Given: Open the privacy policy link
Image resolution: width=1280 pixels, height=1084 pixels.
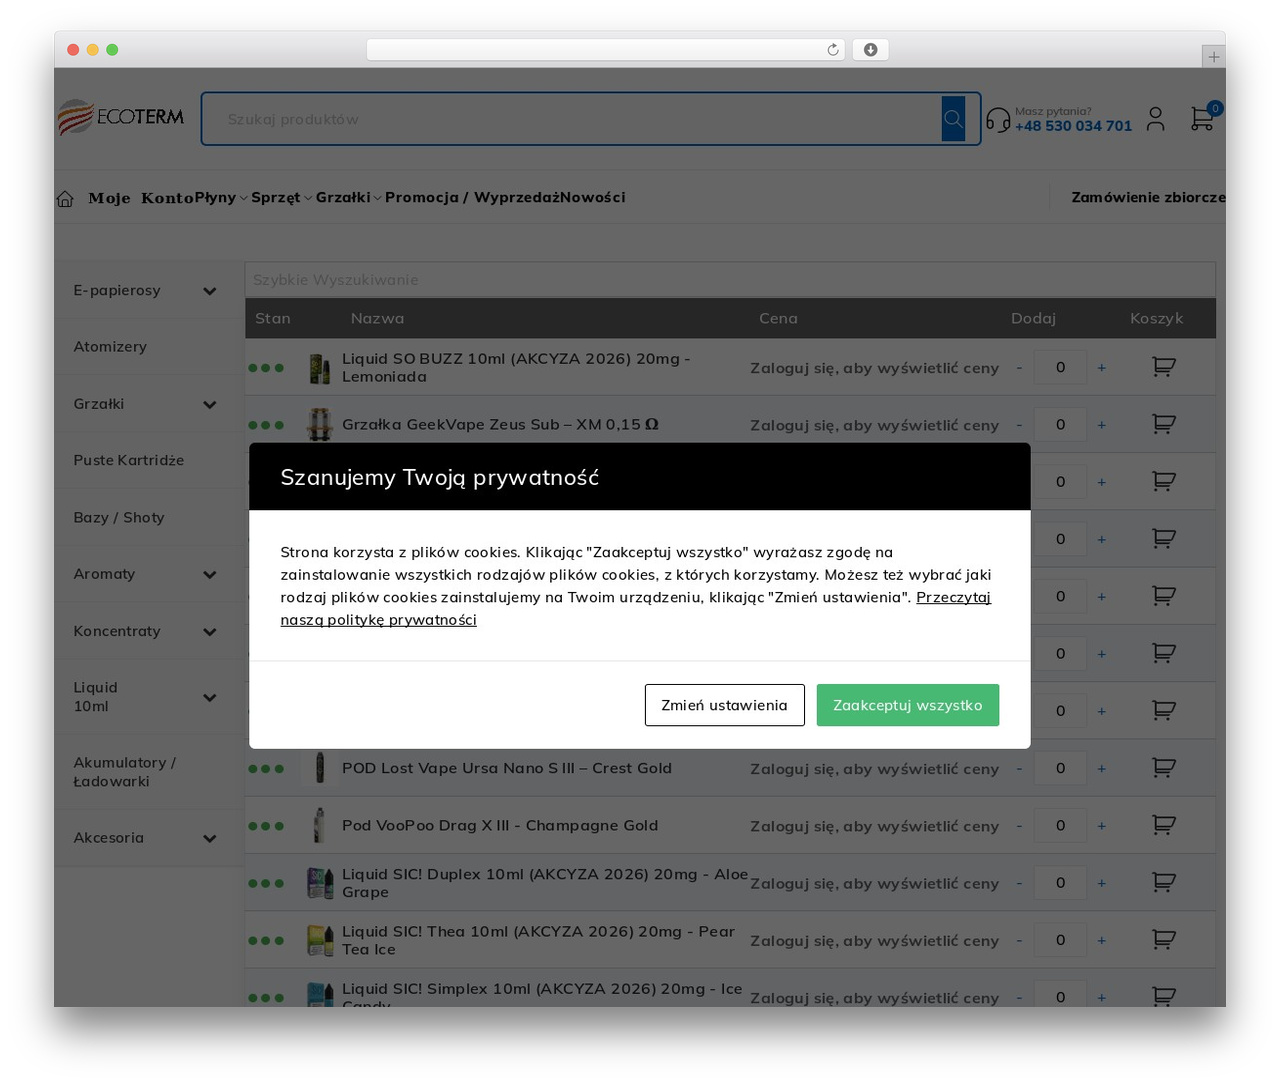Looking at the screenshot, I should pyautogui.click(x=635, y=608).
